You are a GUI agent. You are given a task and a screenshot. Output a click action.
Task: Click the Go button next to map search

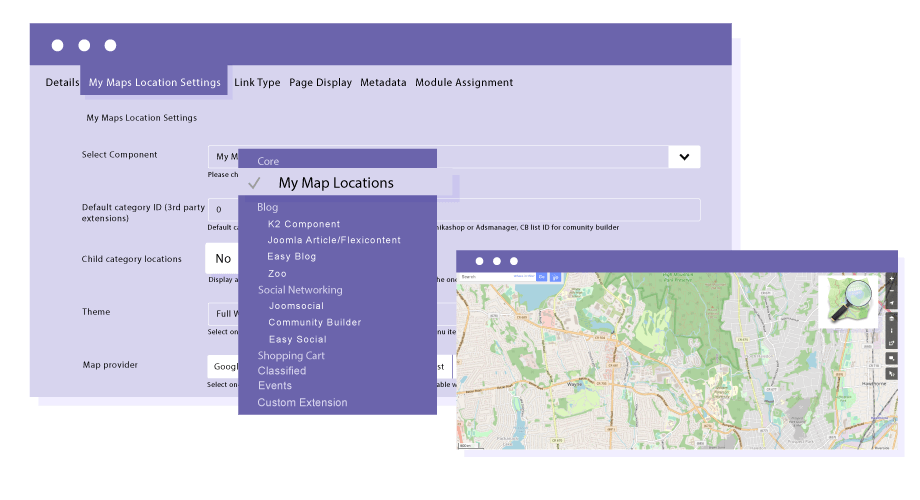542,276
